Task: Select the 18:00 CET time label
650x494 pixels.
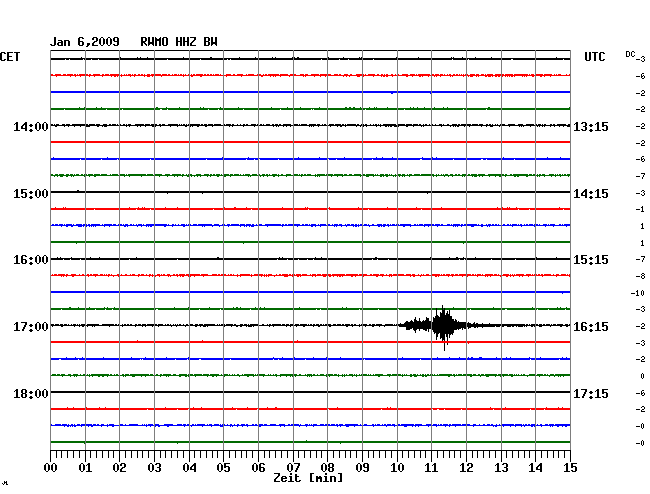Action: pyautogui.click(x=31, y=393)
